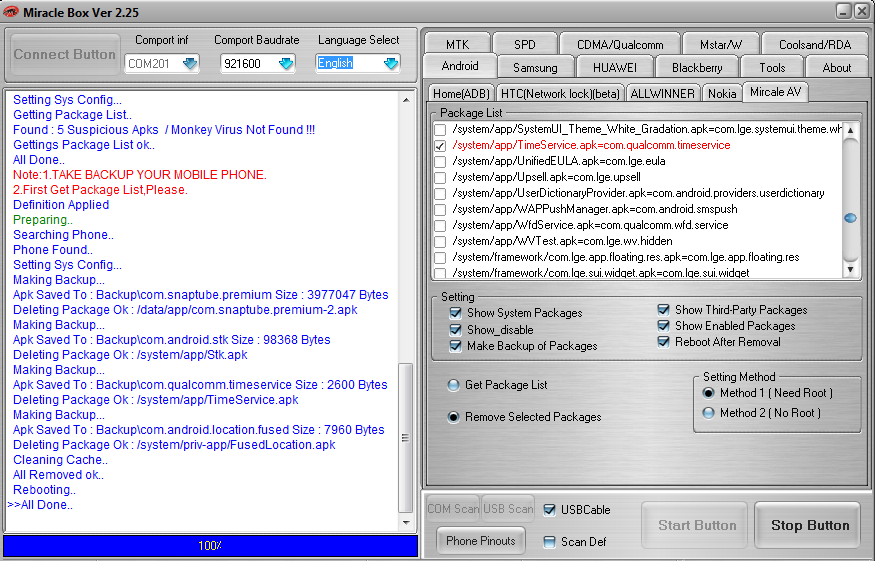Viewport: 875px width, 561px height.
Task: Toggle Make Backup of Packages checkbox
Action: pos(456,346)
